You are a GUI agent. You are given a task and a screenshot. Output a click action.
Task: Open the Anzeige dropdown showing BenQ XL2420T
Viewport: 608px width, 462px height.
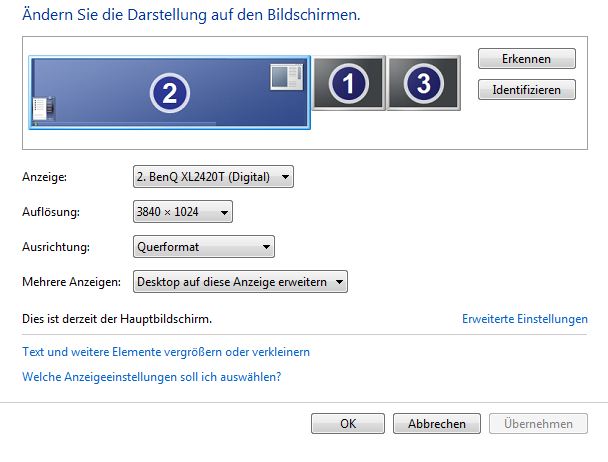coord(213,177)
